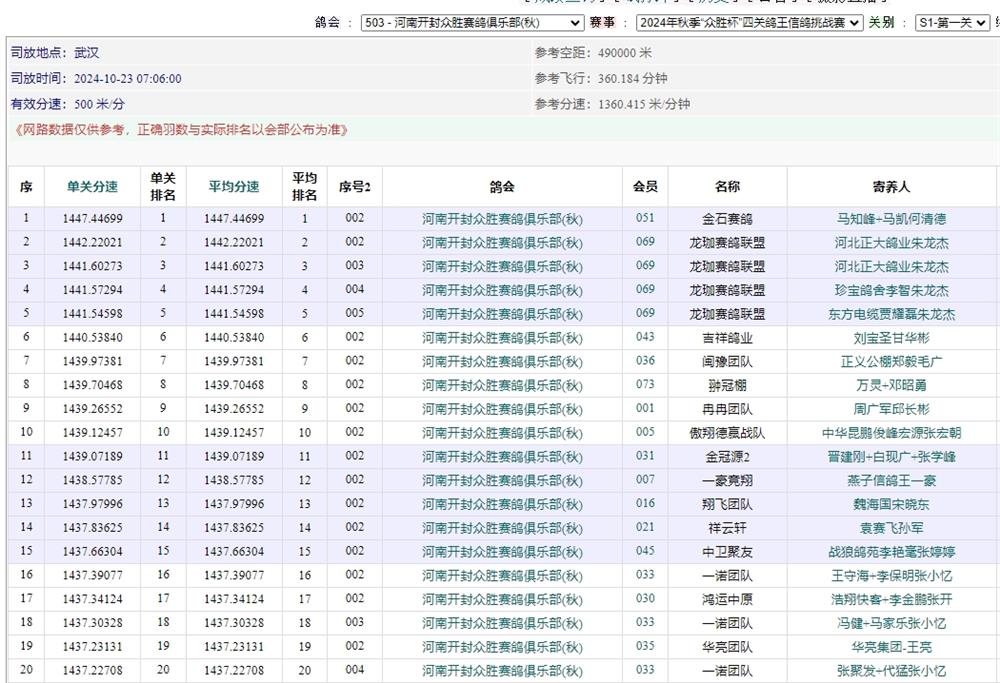Viewport: 1000px width, 683px height.
Task: Open keeper link 晋建刚+白现广+张学峰
Action: click(892, 457)
